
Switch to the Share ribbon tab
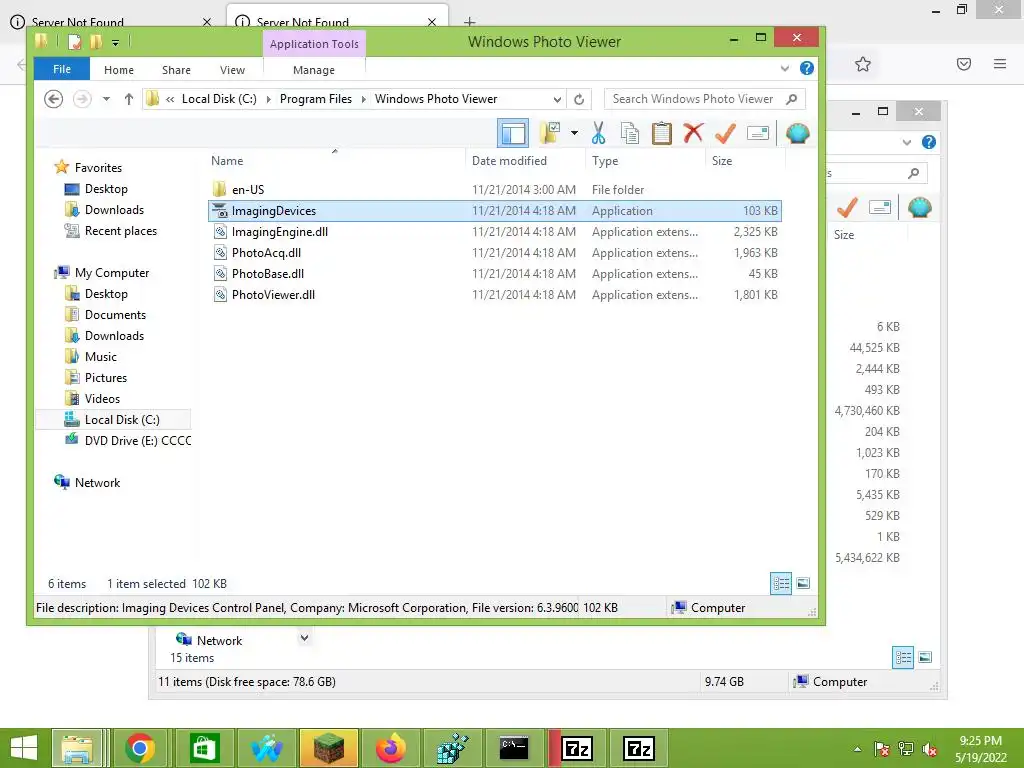pyautogui.click(x=176, y=70)
